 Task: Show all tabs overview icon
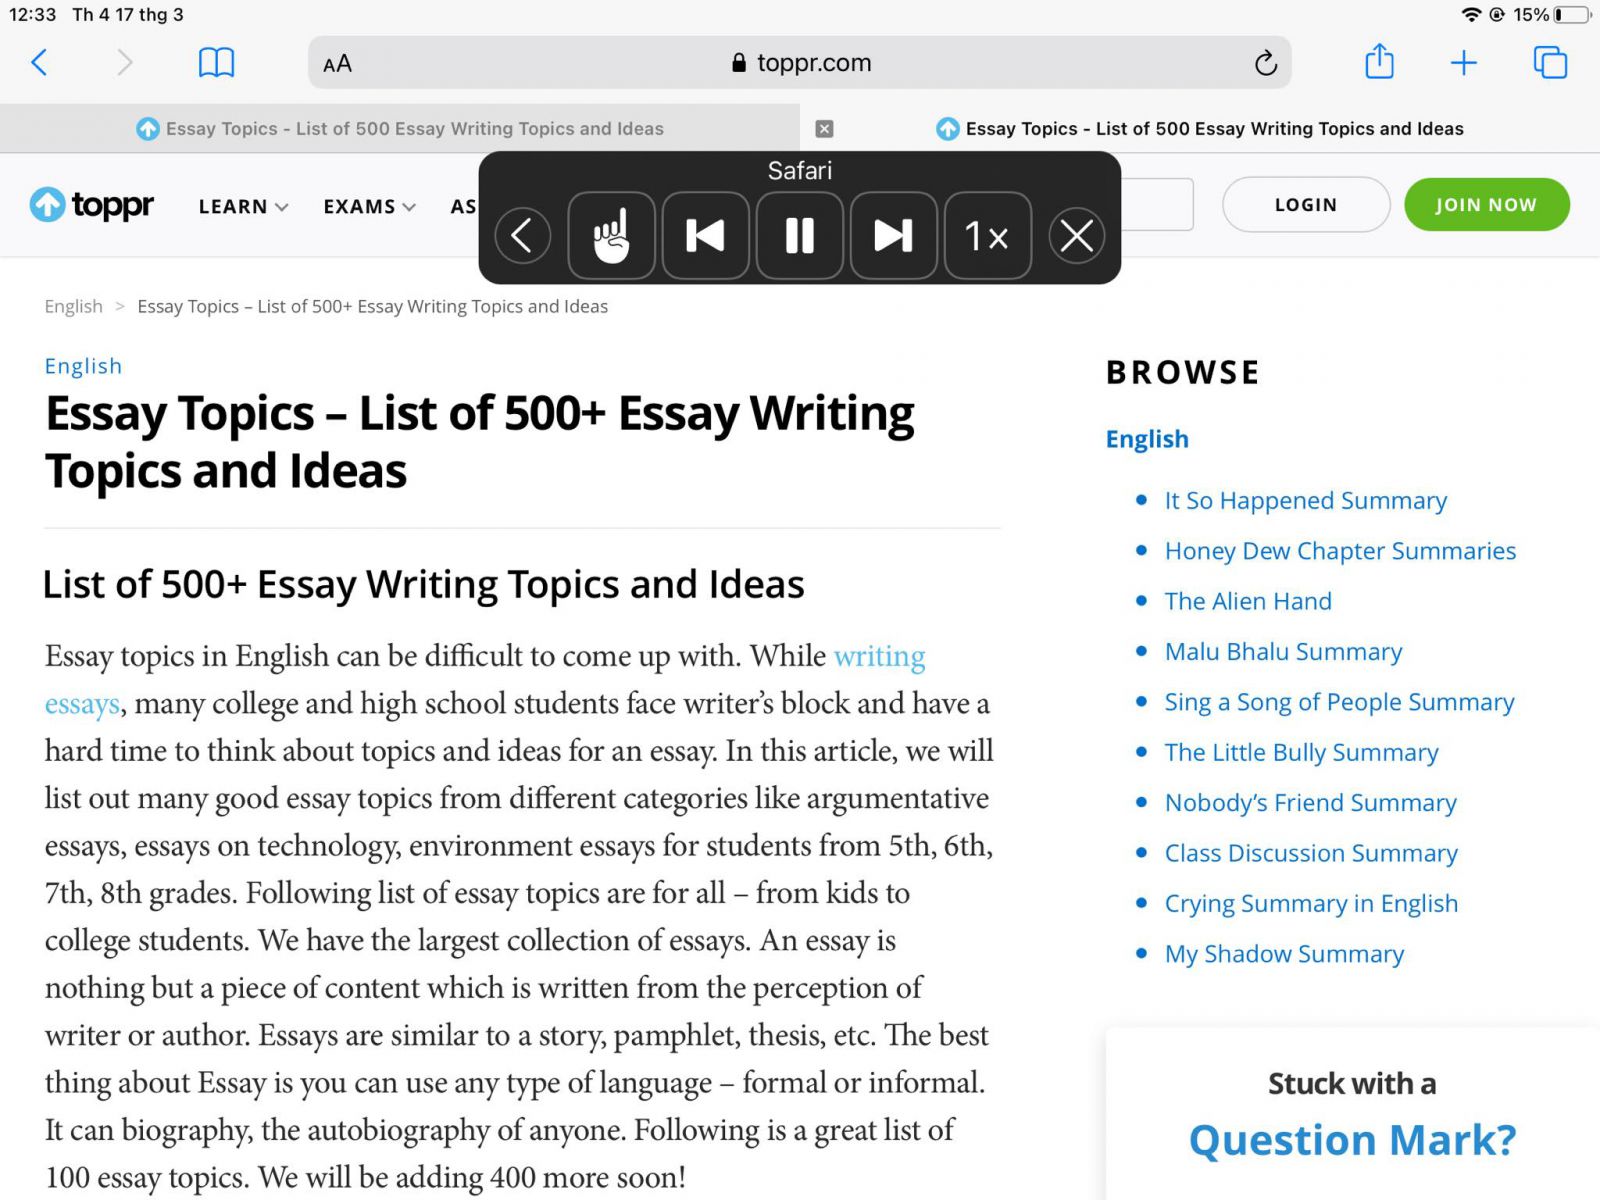[1550, 63]
